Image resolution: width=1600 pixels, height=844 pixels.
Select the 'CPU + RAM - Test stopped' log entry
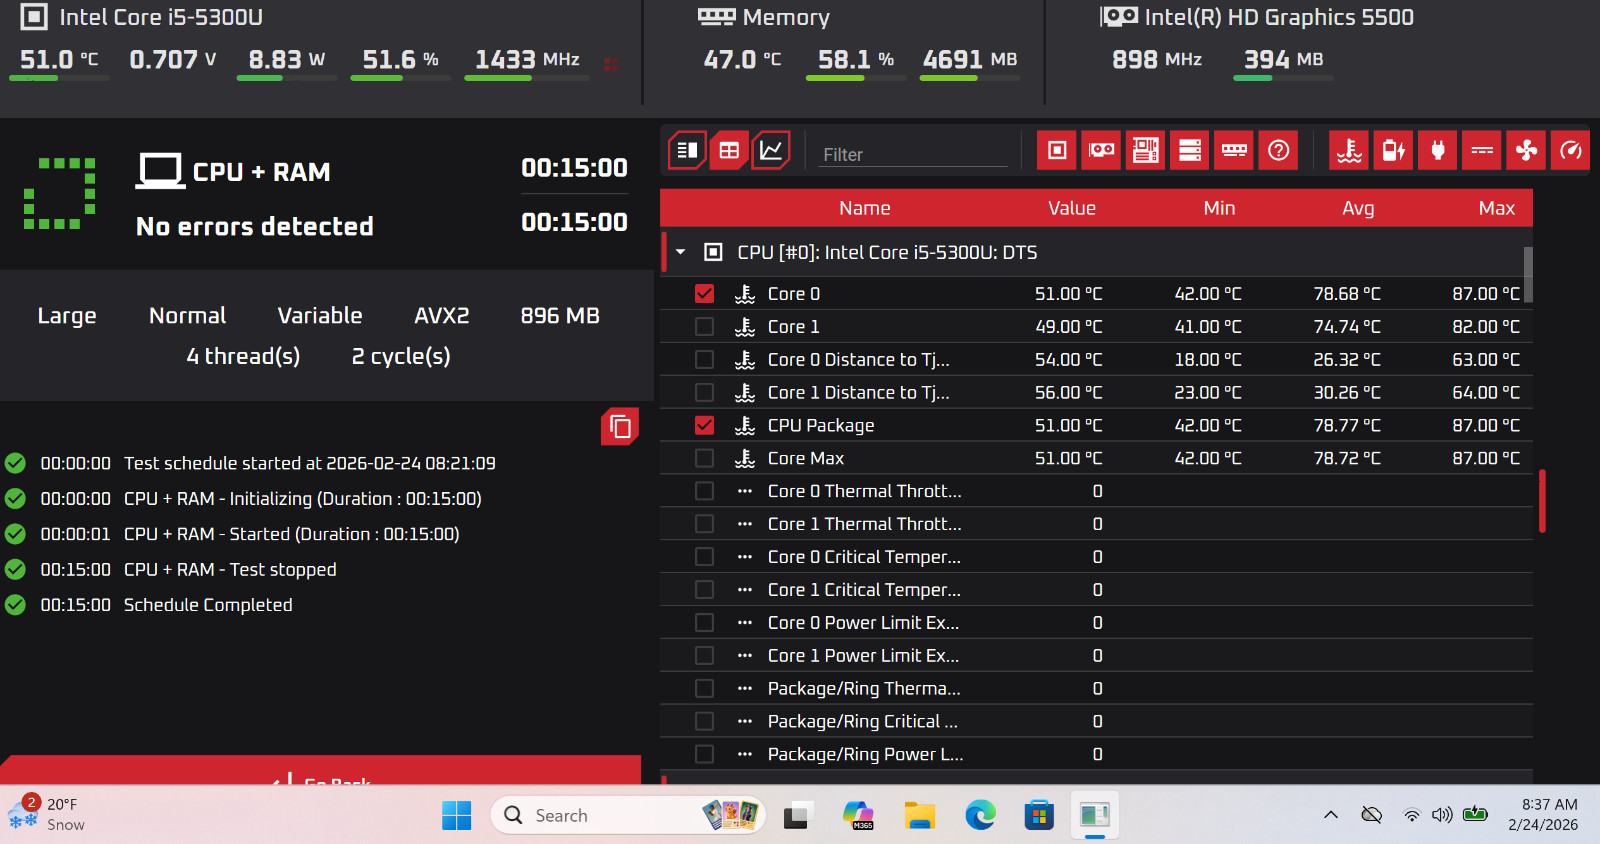pos(230,570)
